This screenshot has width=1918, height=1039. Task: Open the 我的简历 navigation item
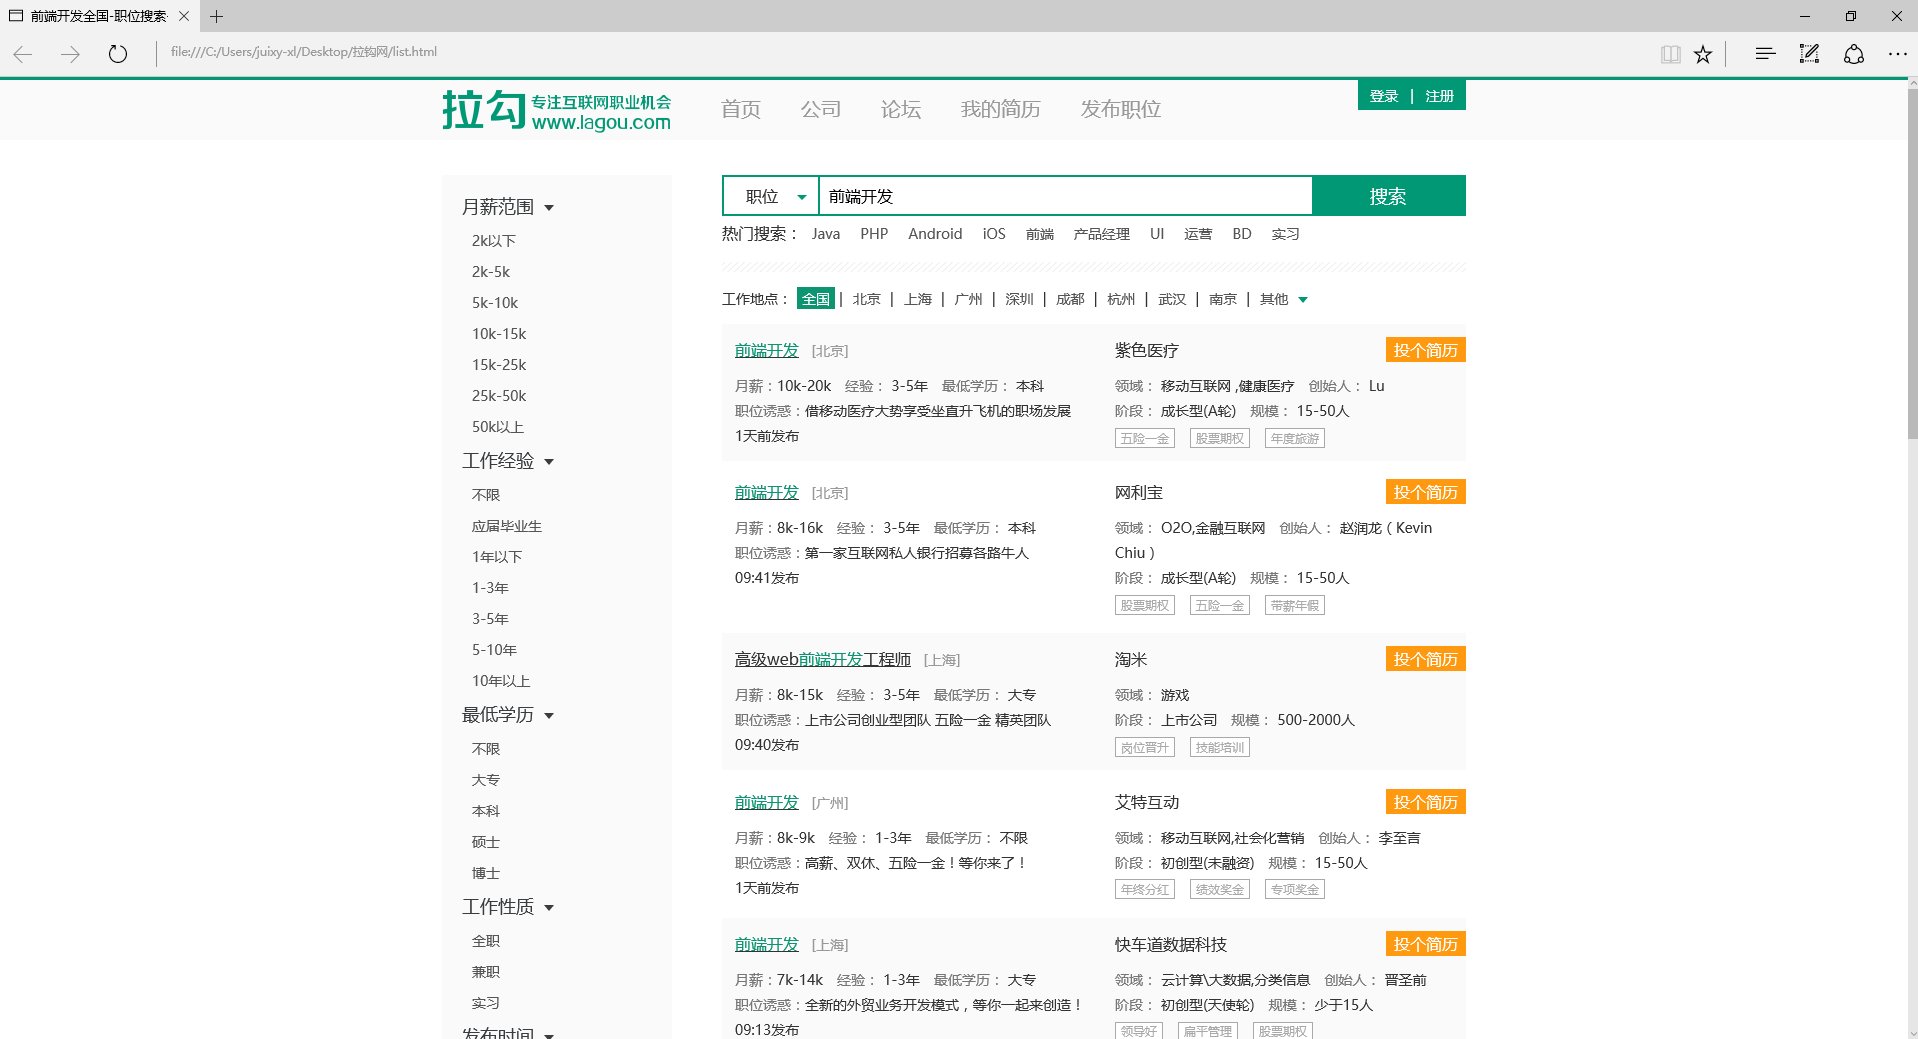pyautogui.click(x=1001, y=109)
